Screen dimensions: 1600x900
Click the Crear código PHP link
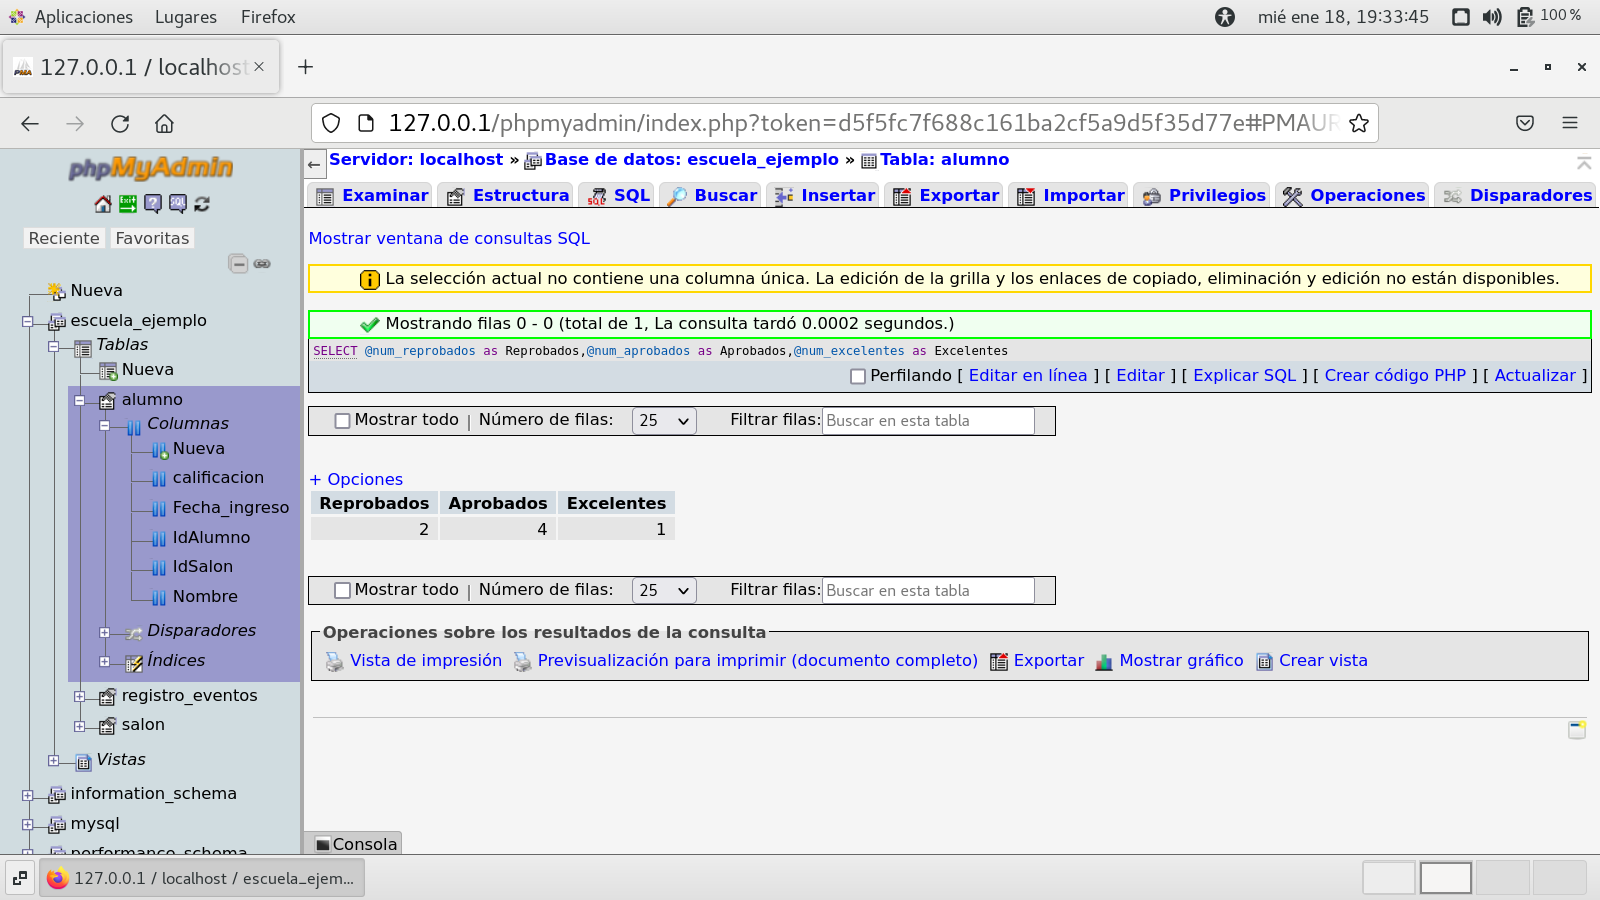point(1394,376)
